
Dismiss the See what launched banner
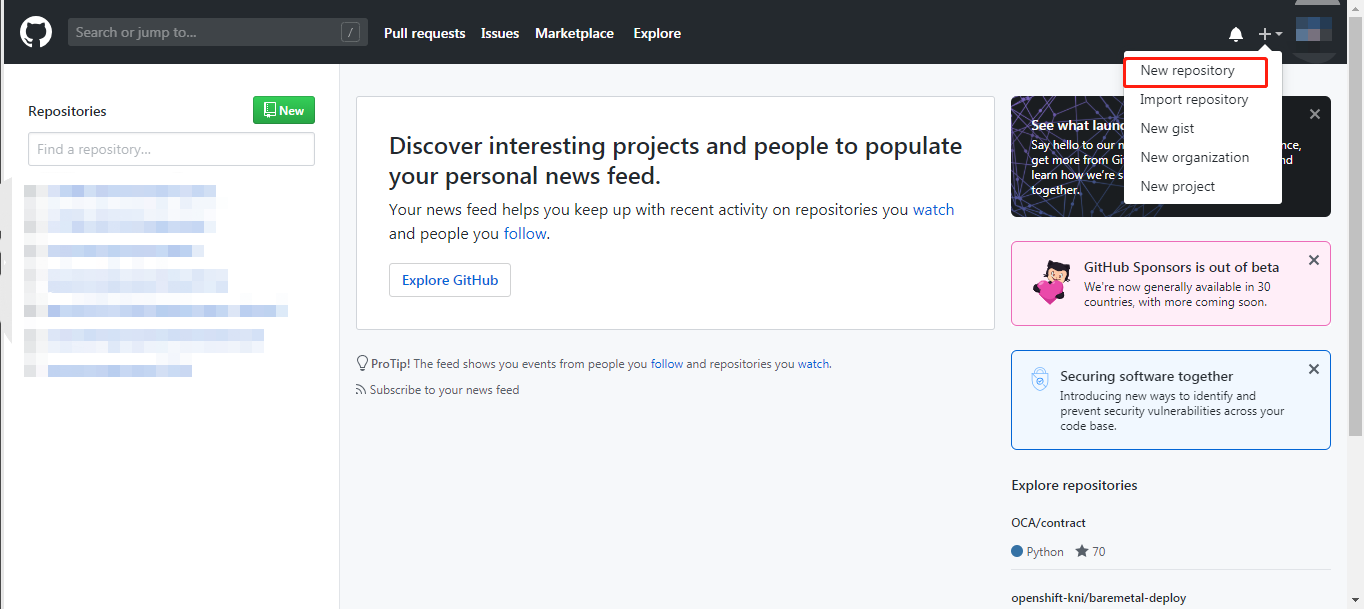(x=1314, y=115)
